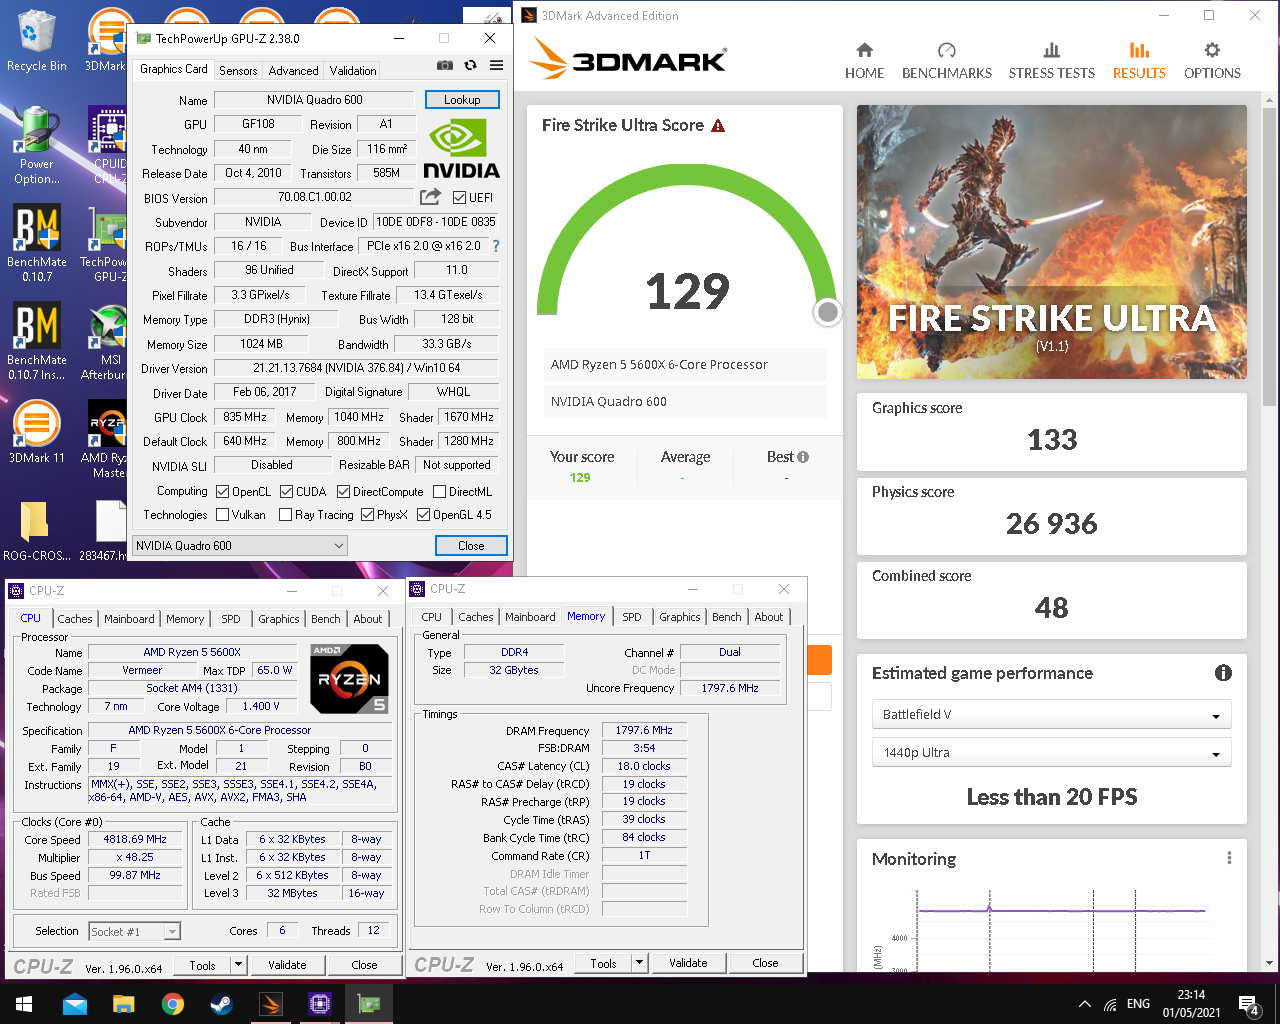Open File Explorer from the taskbar
The width and height of the screenshot is (1280, 1024).
[x=124, y=1004]
